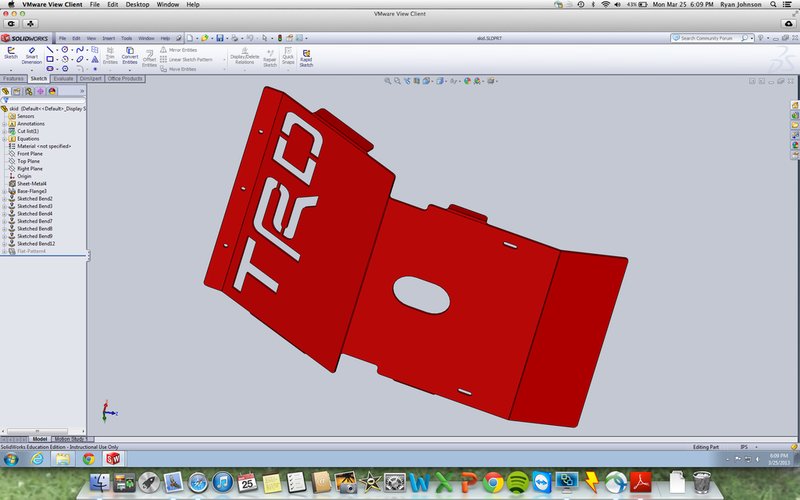The height and width of the screenshot is (500, 800).
Task: Choose the Straight Slot tool
Action: point(49,68)
